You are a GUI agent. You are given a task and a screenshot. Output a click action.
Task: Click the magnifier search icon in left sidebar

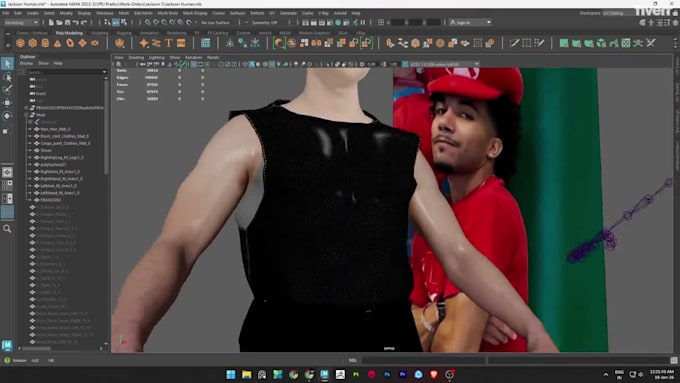[x=7, y=229]
